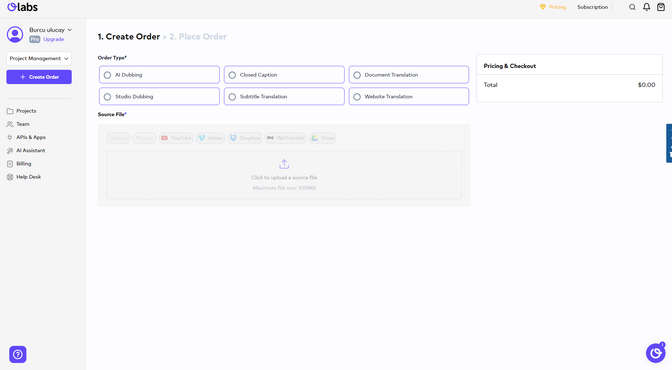The width and height of the screenshot is (672, 370).
Task: Click the Help Desk globe icon
Action: tap(10, 177)
